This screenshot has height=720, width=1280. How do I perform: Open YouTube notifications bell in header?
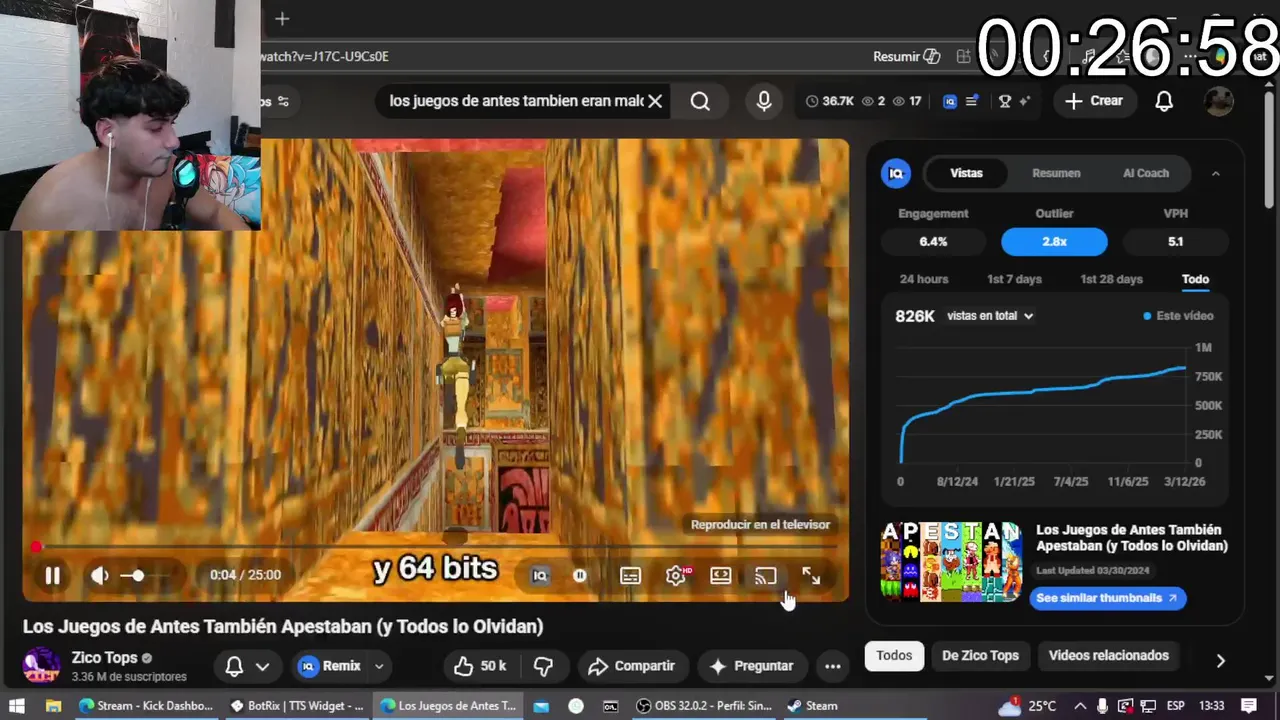(1164, 101)
